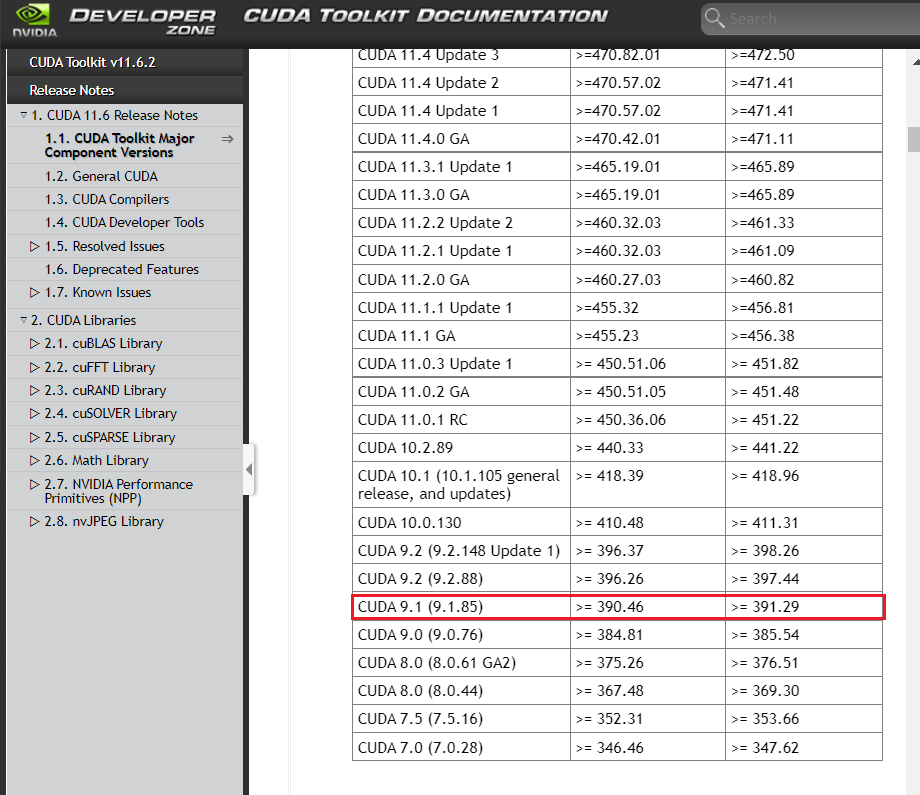Viewport: 920px width, 795px height.
Task: Open 2.1. cuBLAS Library link
Action: point(103,343)
